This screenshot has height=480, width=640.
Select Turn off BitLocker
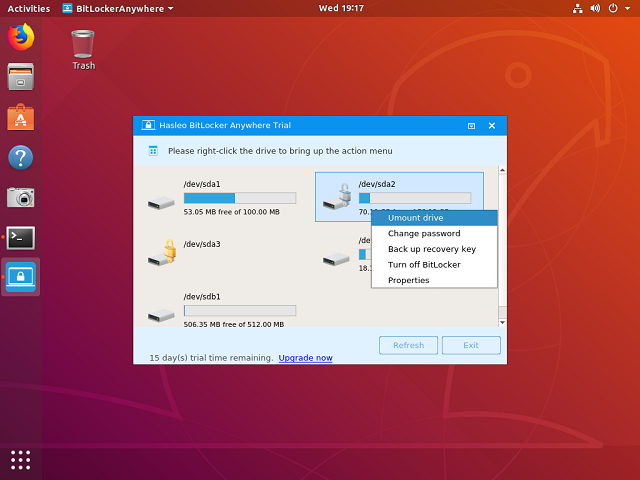point(434,264)
